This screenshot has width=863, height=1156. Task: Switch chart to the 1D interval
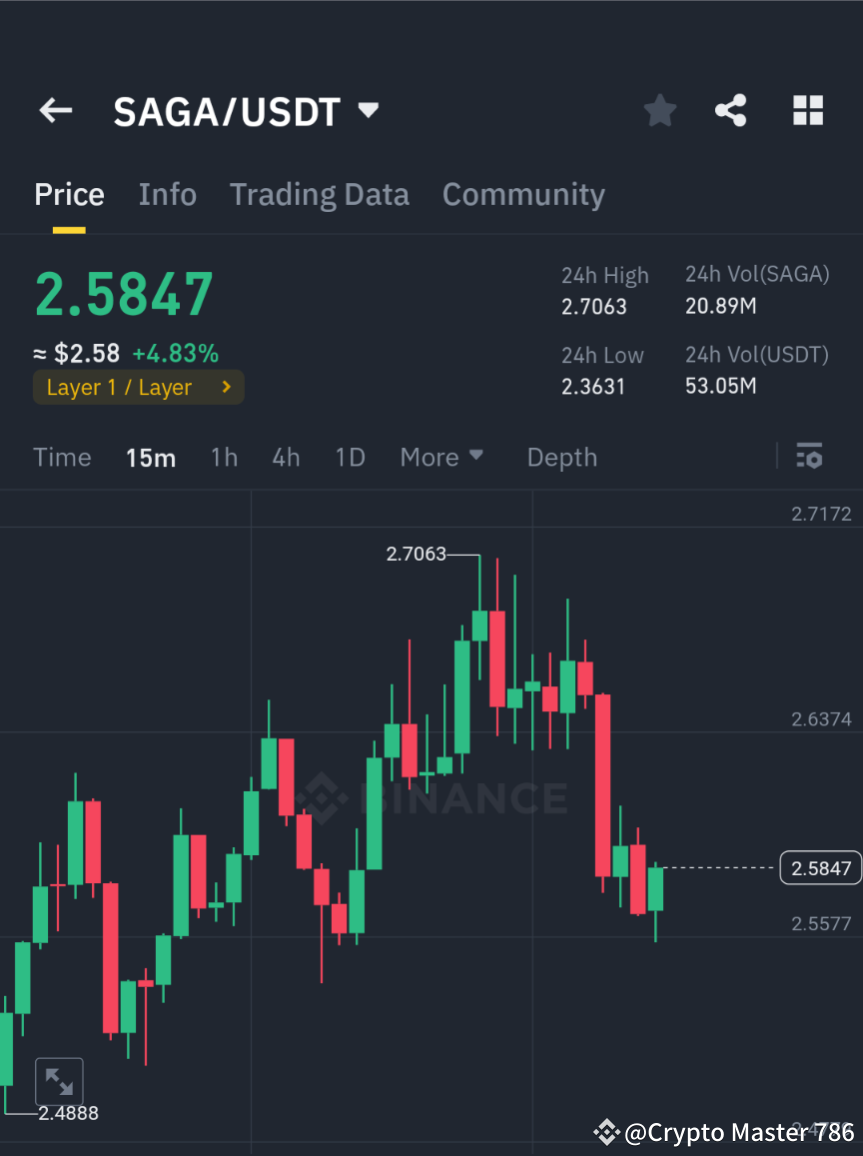pos(350,456)
